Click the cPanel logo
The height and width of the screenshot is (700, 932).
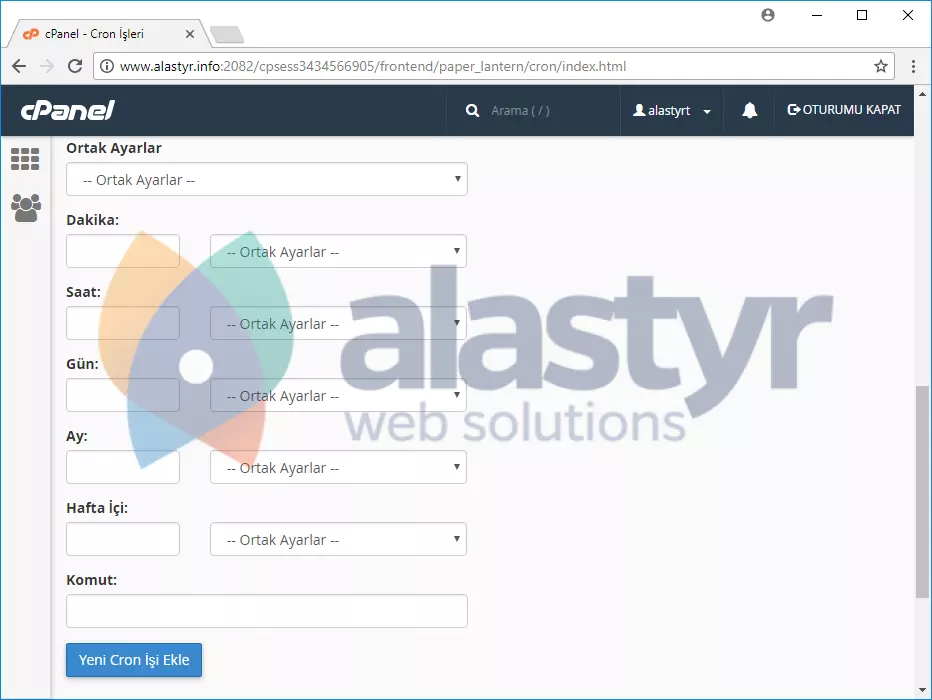[x=65, y=110]
